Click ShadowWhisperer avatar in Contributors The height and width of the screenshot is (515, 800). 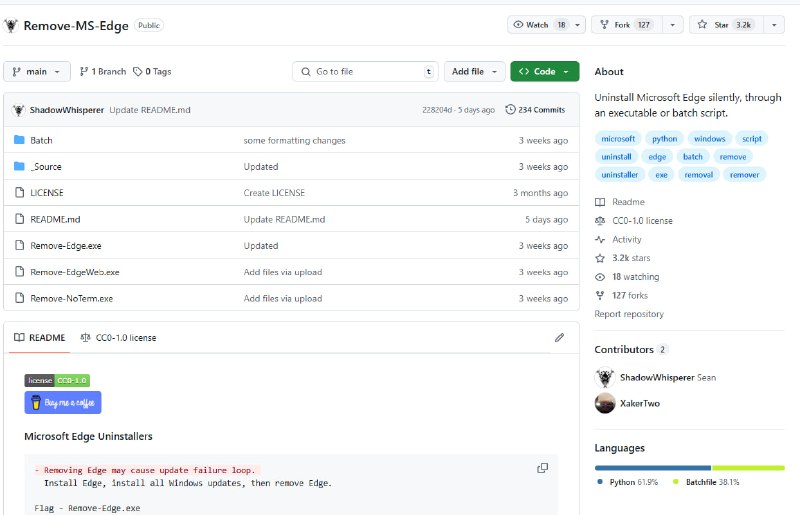[x=604, y=377]
